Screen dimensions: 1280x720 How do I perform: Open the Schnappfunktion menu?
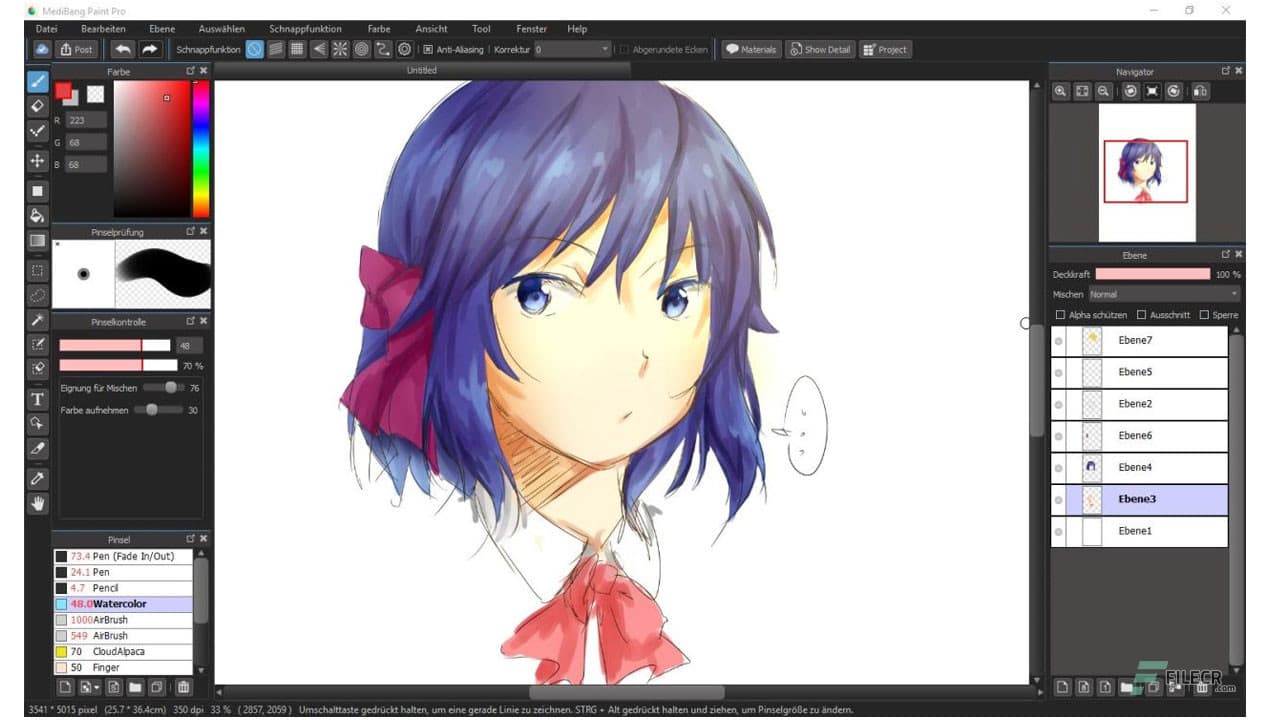pos(305,28)
